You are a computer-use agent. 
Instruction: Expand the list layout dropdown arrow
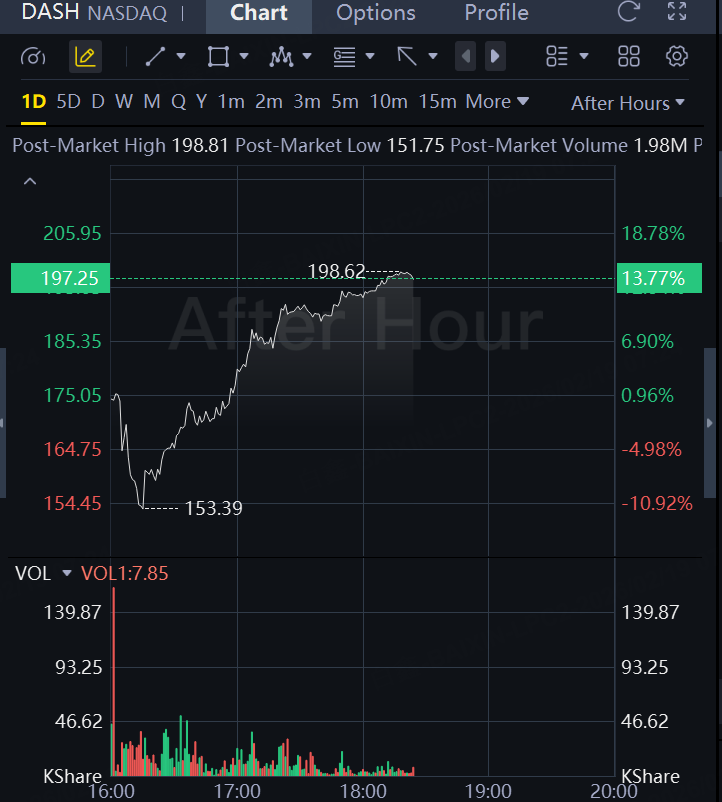583,56
